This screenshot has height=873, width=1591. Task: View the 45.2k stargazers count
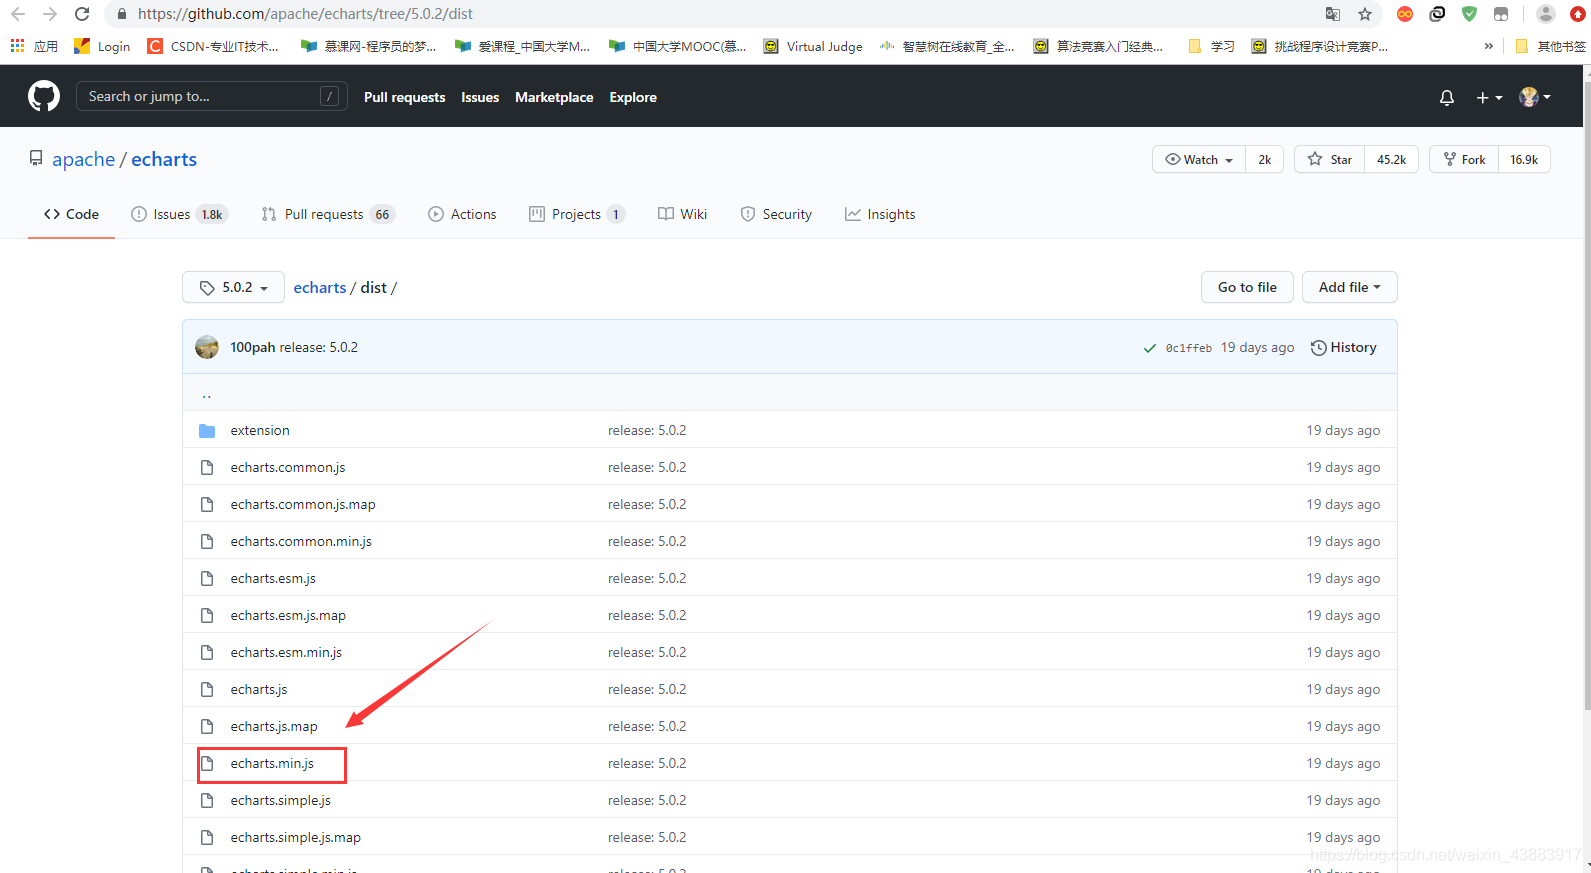click(1391, 159)
